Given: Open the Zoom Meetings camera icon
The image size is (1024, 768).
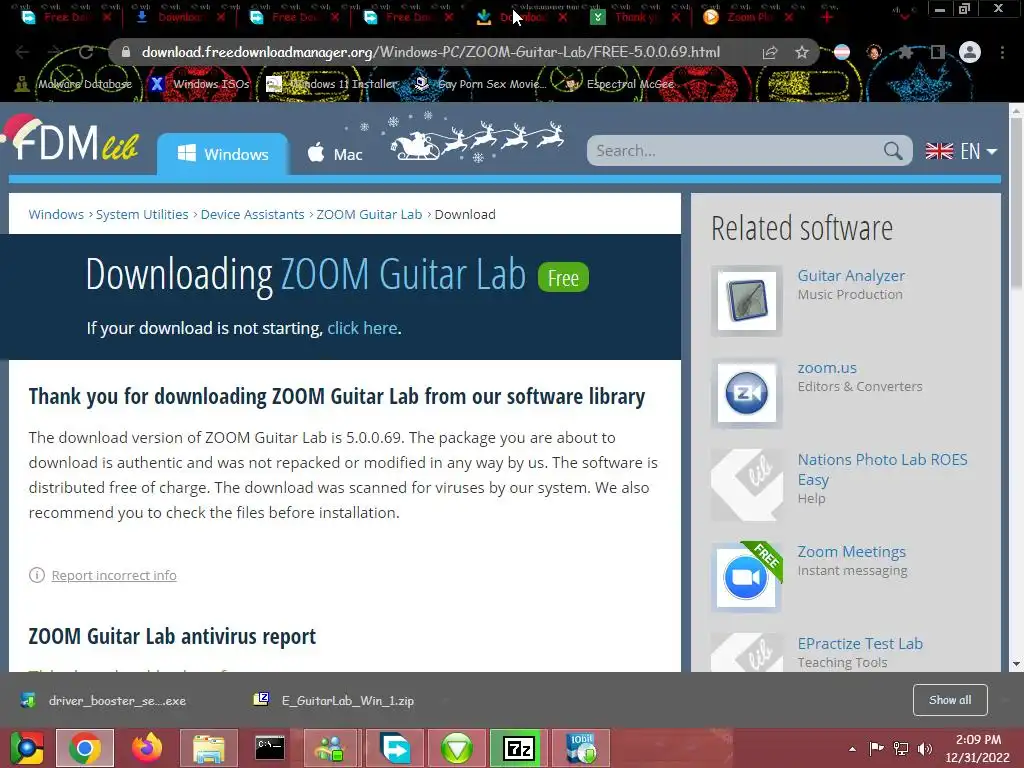Looking at the screenshot, I should coord(746,577).
